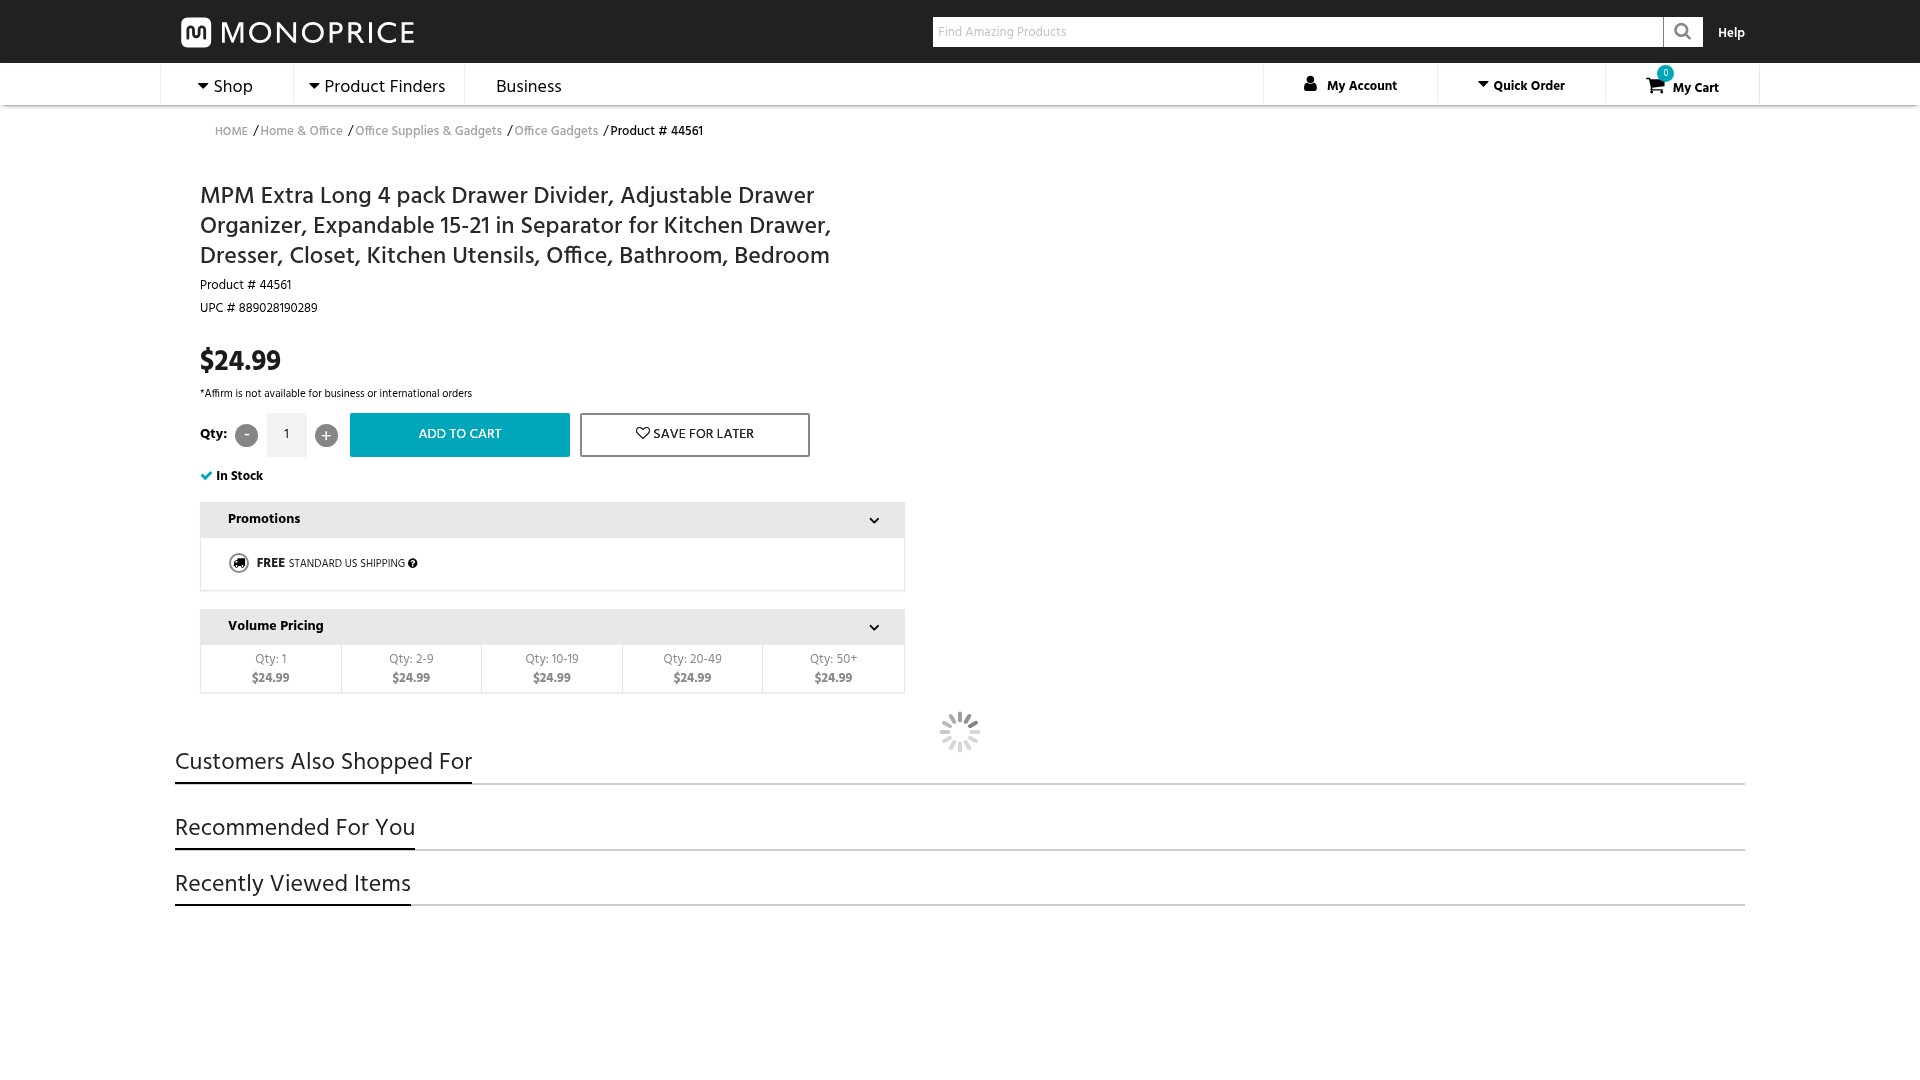
Task: Open the Product Finders dropdown
Action: [378, 86]
